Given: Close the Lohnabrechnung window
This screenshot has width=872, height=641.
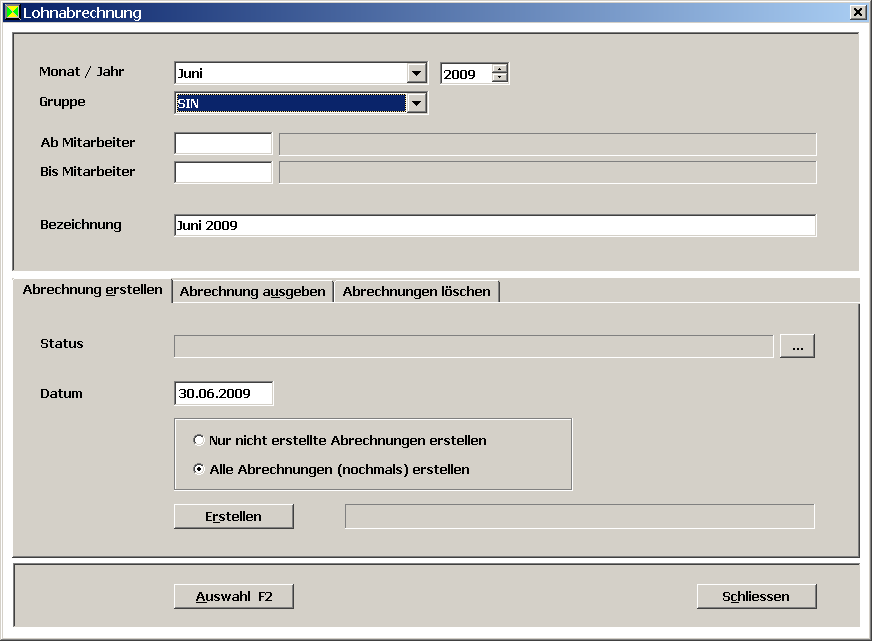Looking at the screenshot, I should click(857, 13).
